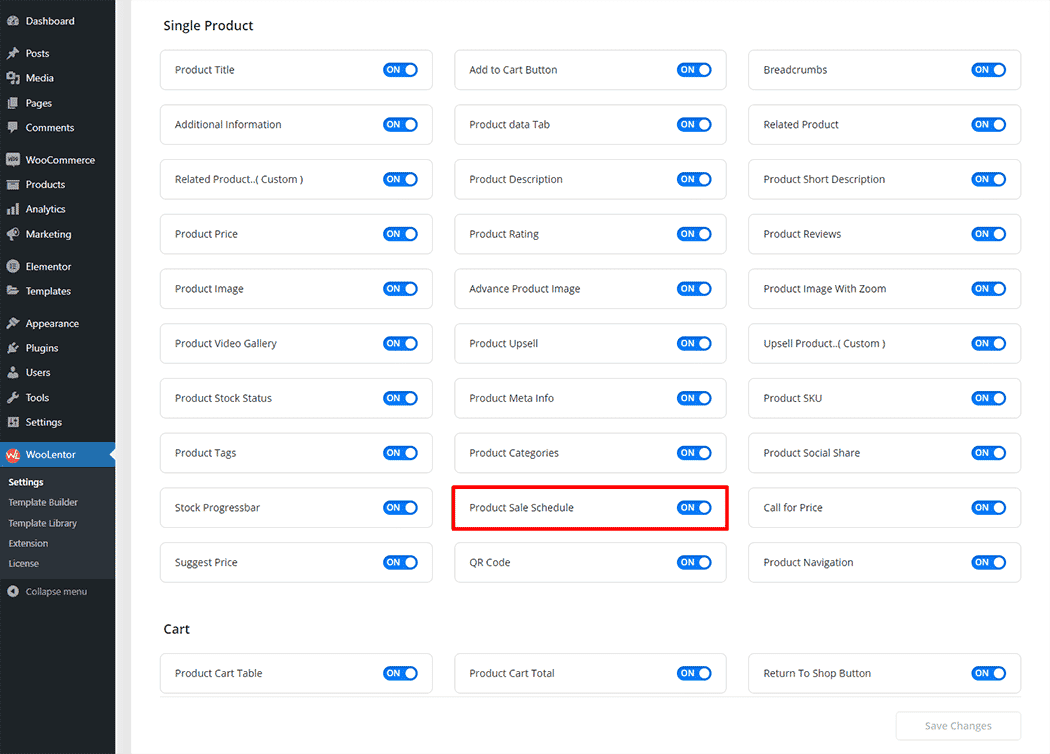Disable the Product Sale Schedule toggle
1050x754 pixels.
pos(694,508)
